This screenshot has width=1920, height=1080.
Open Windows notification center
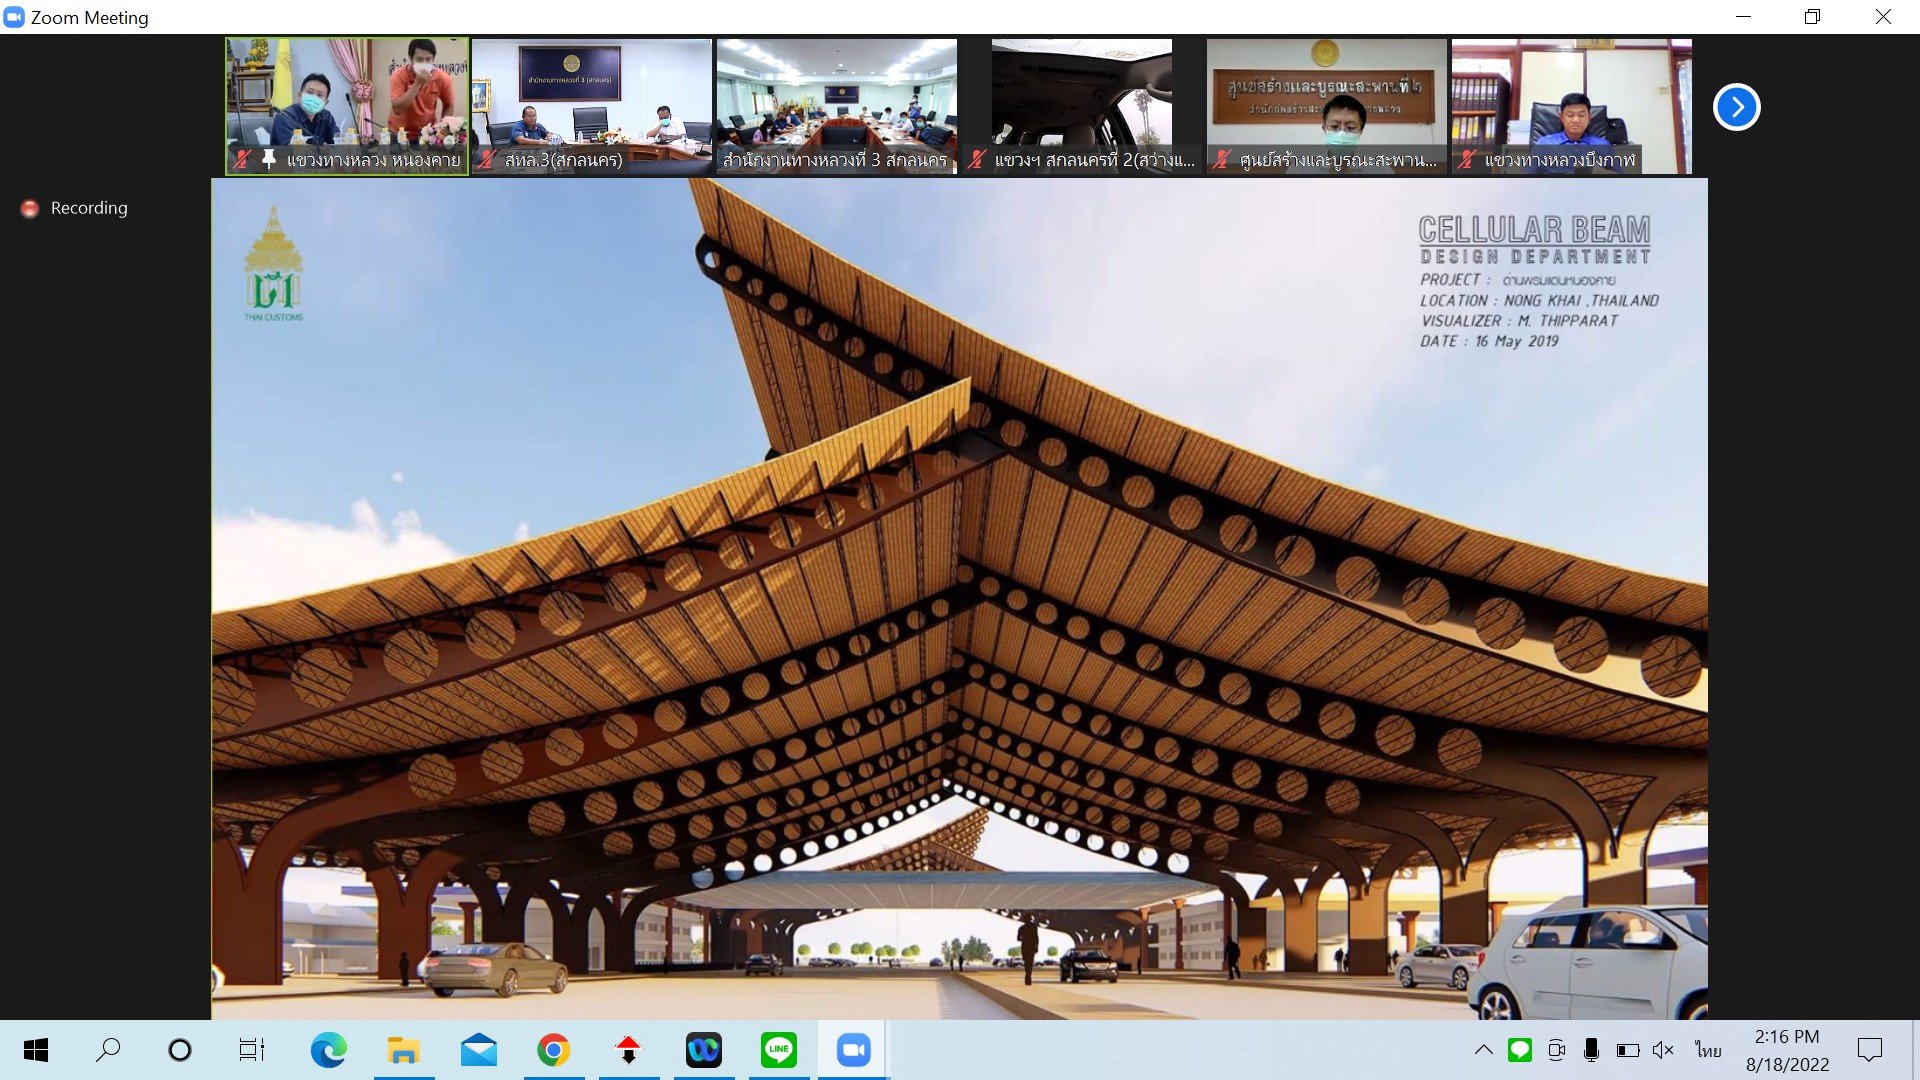coord(1869,1050)
